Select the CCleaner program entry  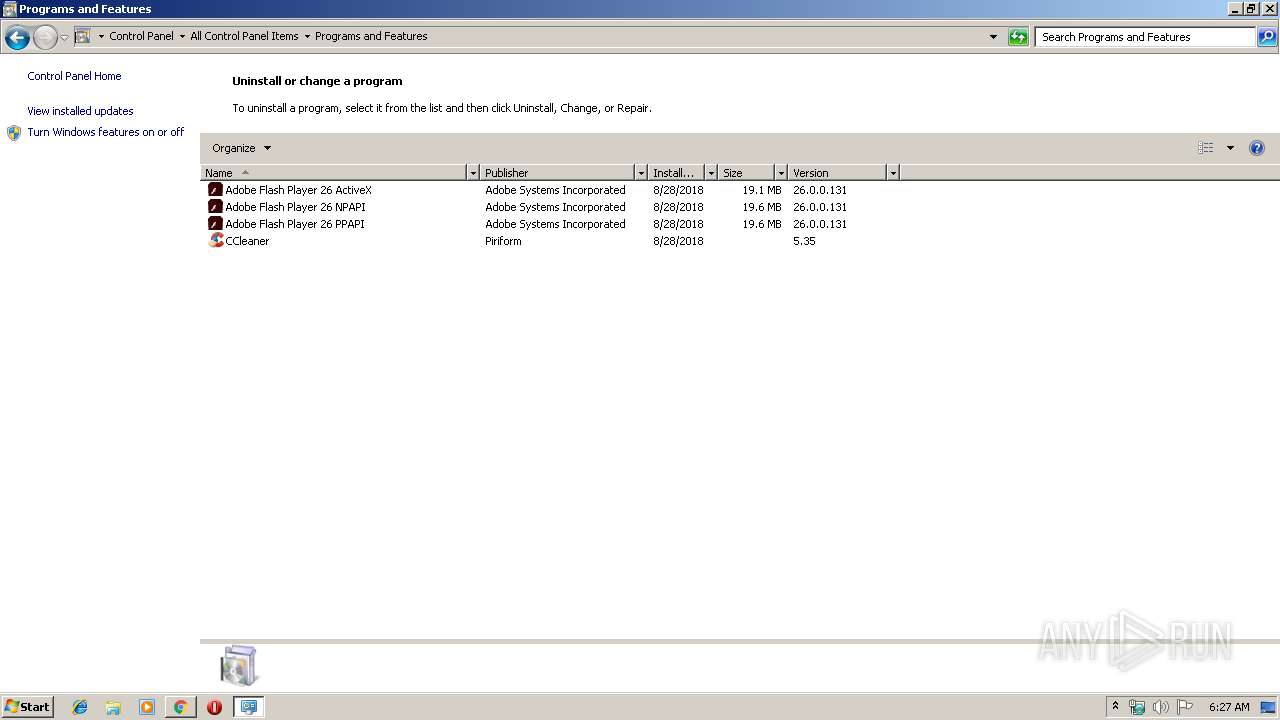point(247,241)
